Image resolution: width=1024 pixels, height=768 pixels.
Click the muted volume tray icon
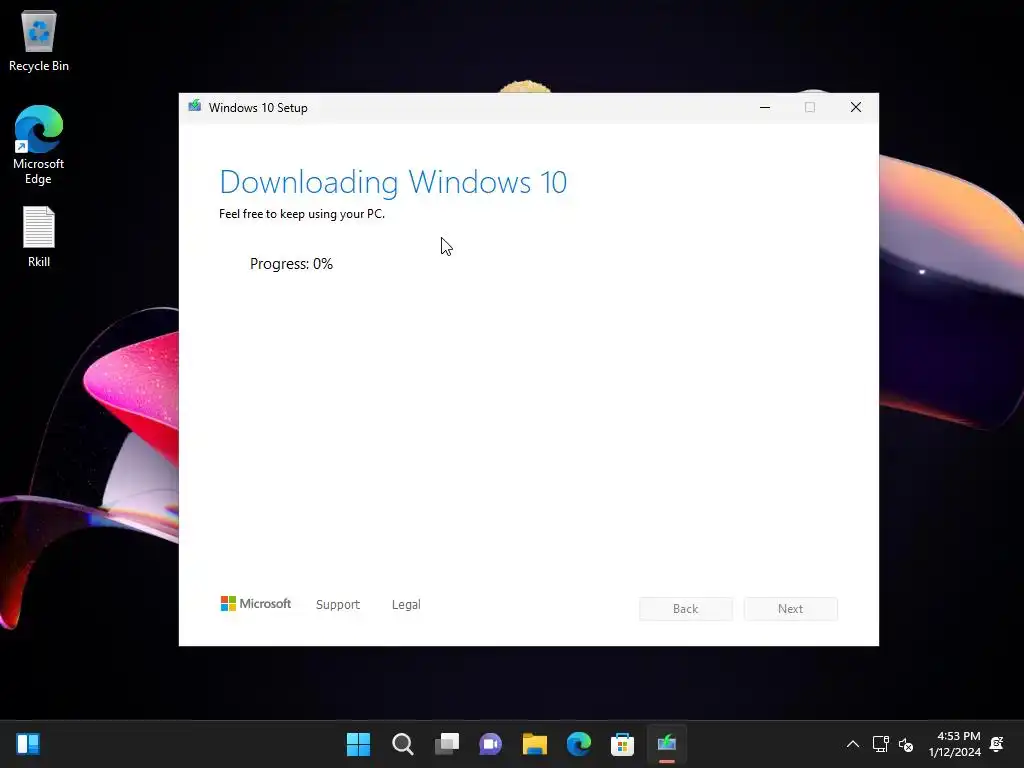point(906,744)
